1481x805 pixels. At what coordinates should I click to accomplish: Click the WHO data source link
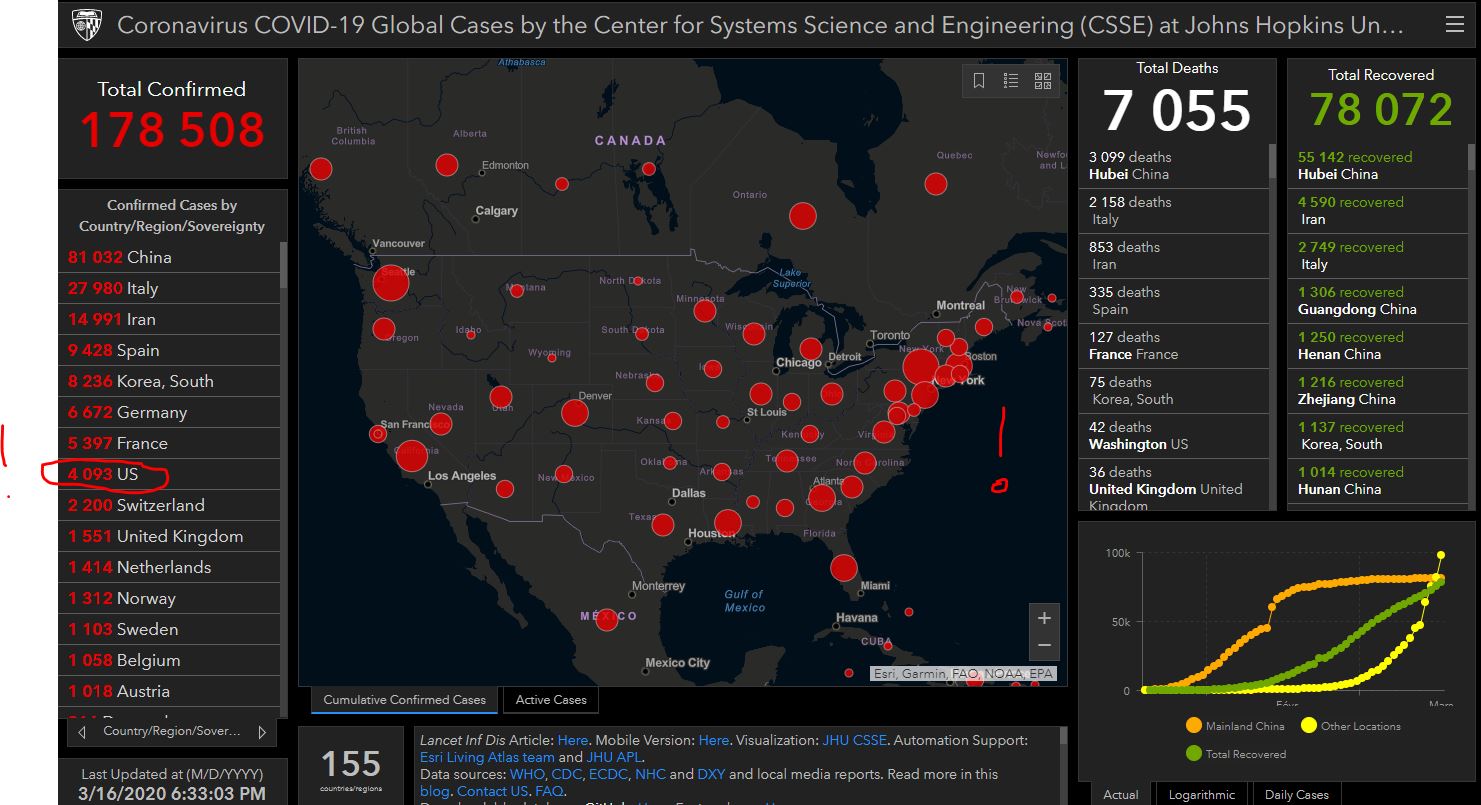pyautogui.click(x=527, y=774)
